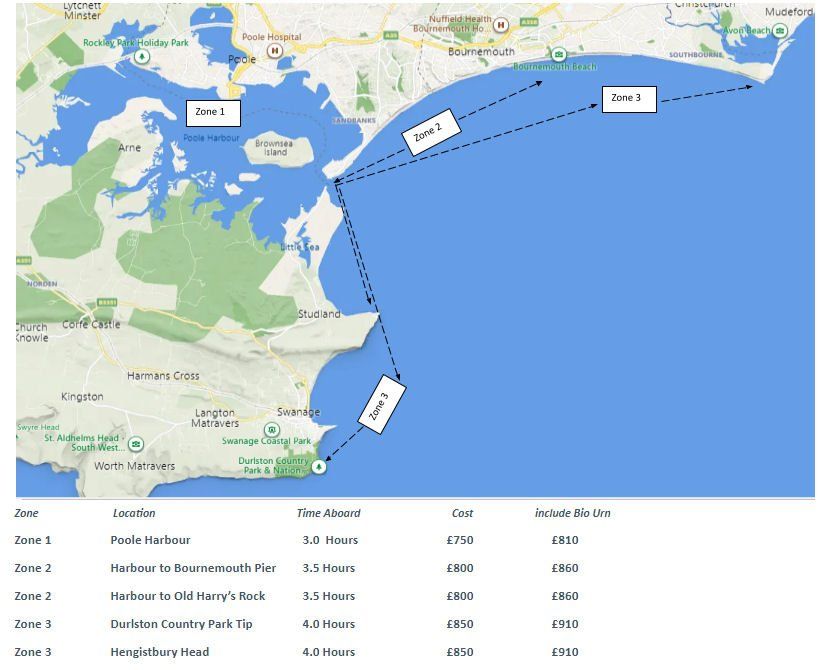Click the Sandbanks map label
The image size is (839, 670).
coord(354,120)
